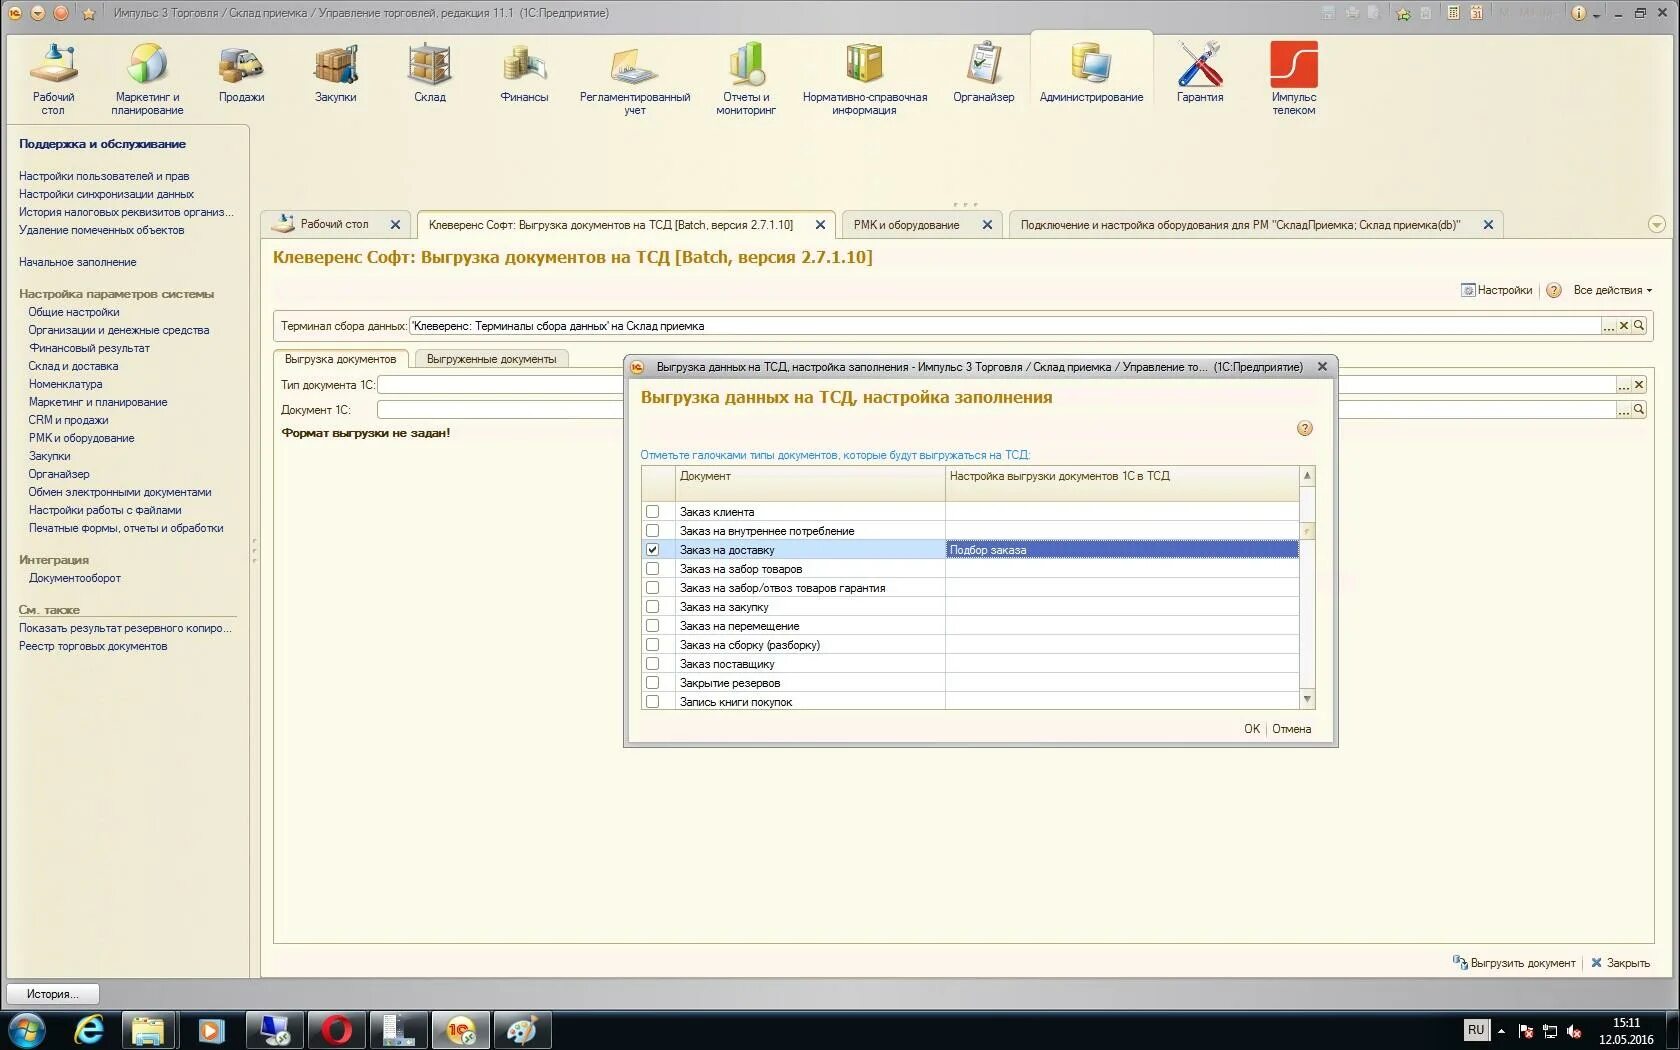The image size is (1680, 1050).
Task: Check the Заказ поставщику checkbox
Action: click(x=652, y=664)
